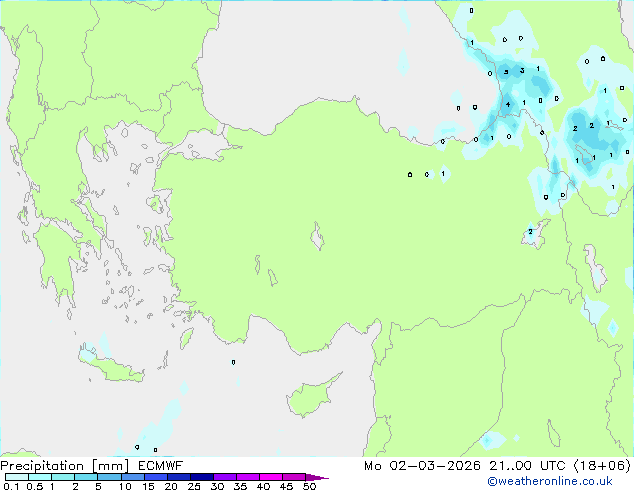This screenshot has height=490, width=634.
Task: Click the precipitation value 4 near the Black Sea coast
Action: 508,104
